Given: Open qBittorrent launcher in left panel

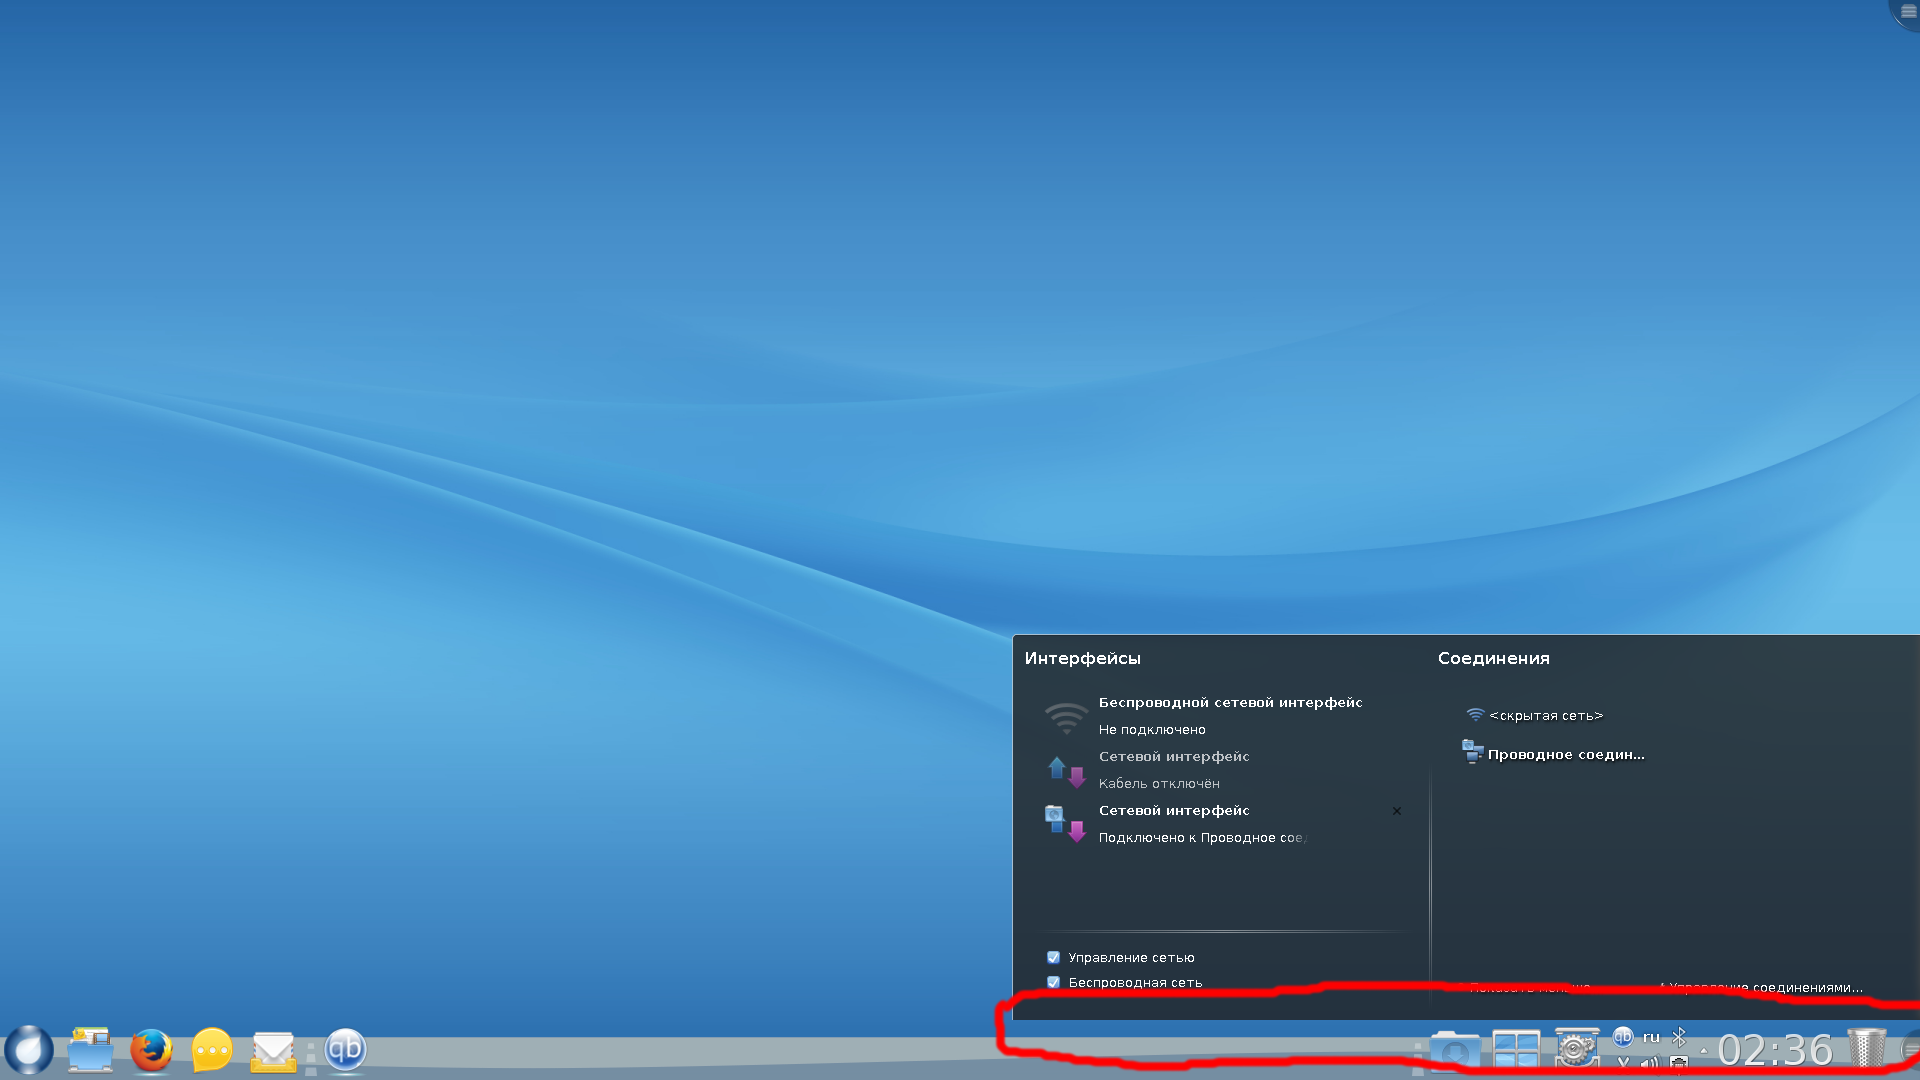Looking at the screenshot, I should pos(345,1049).
